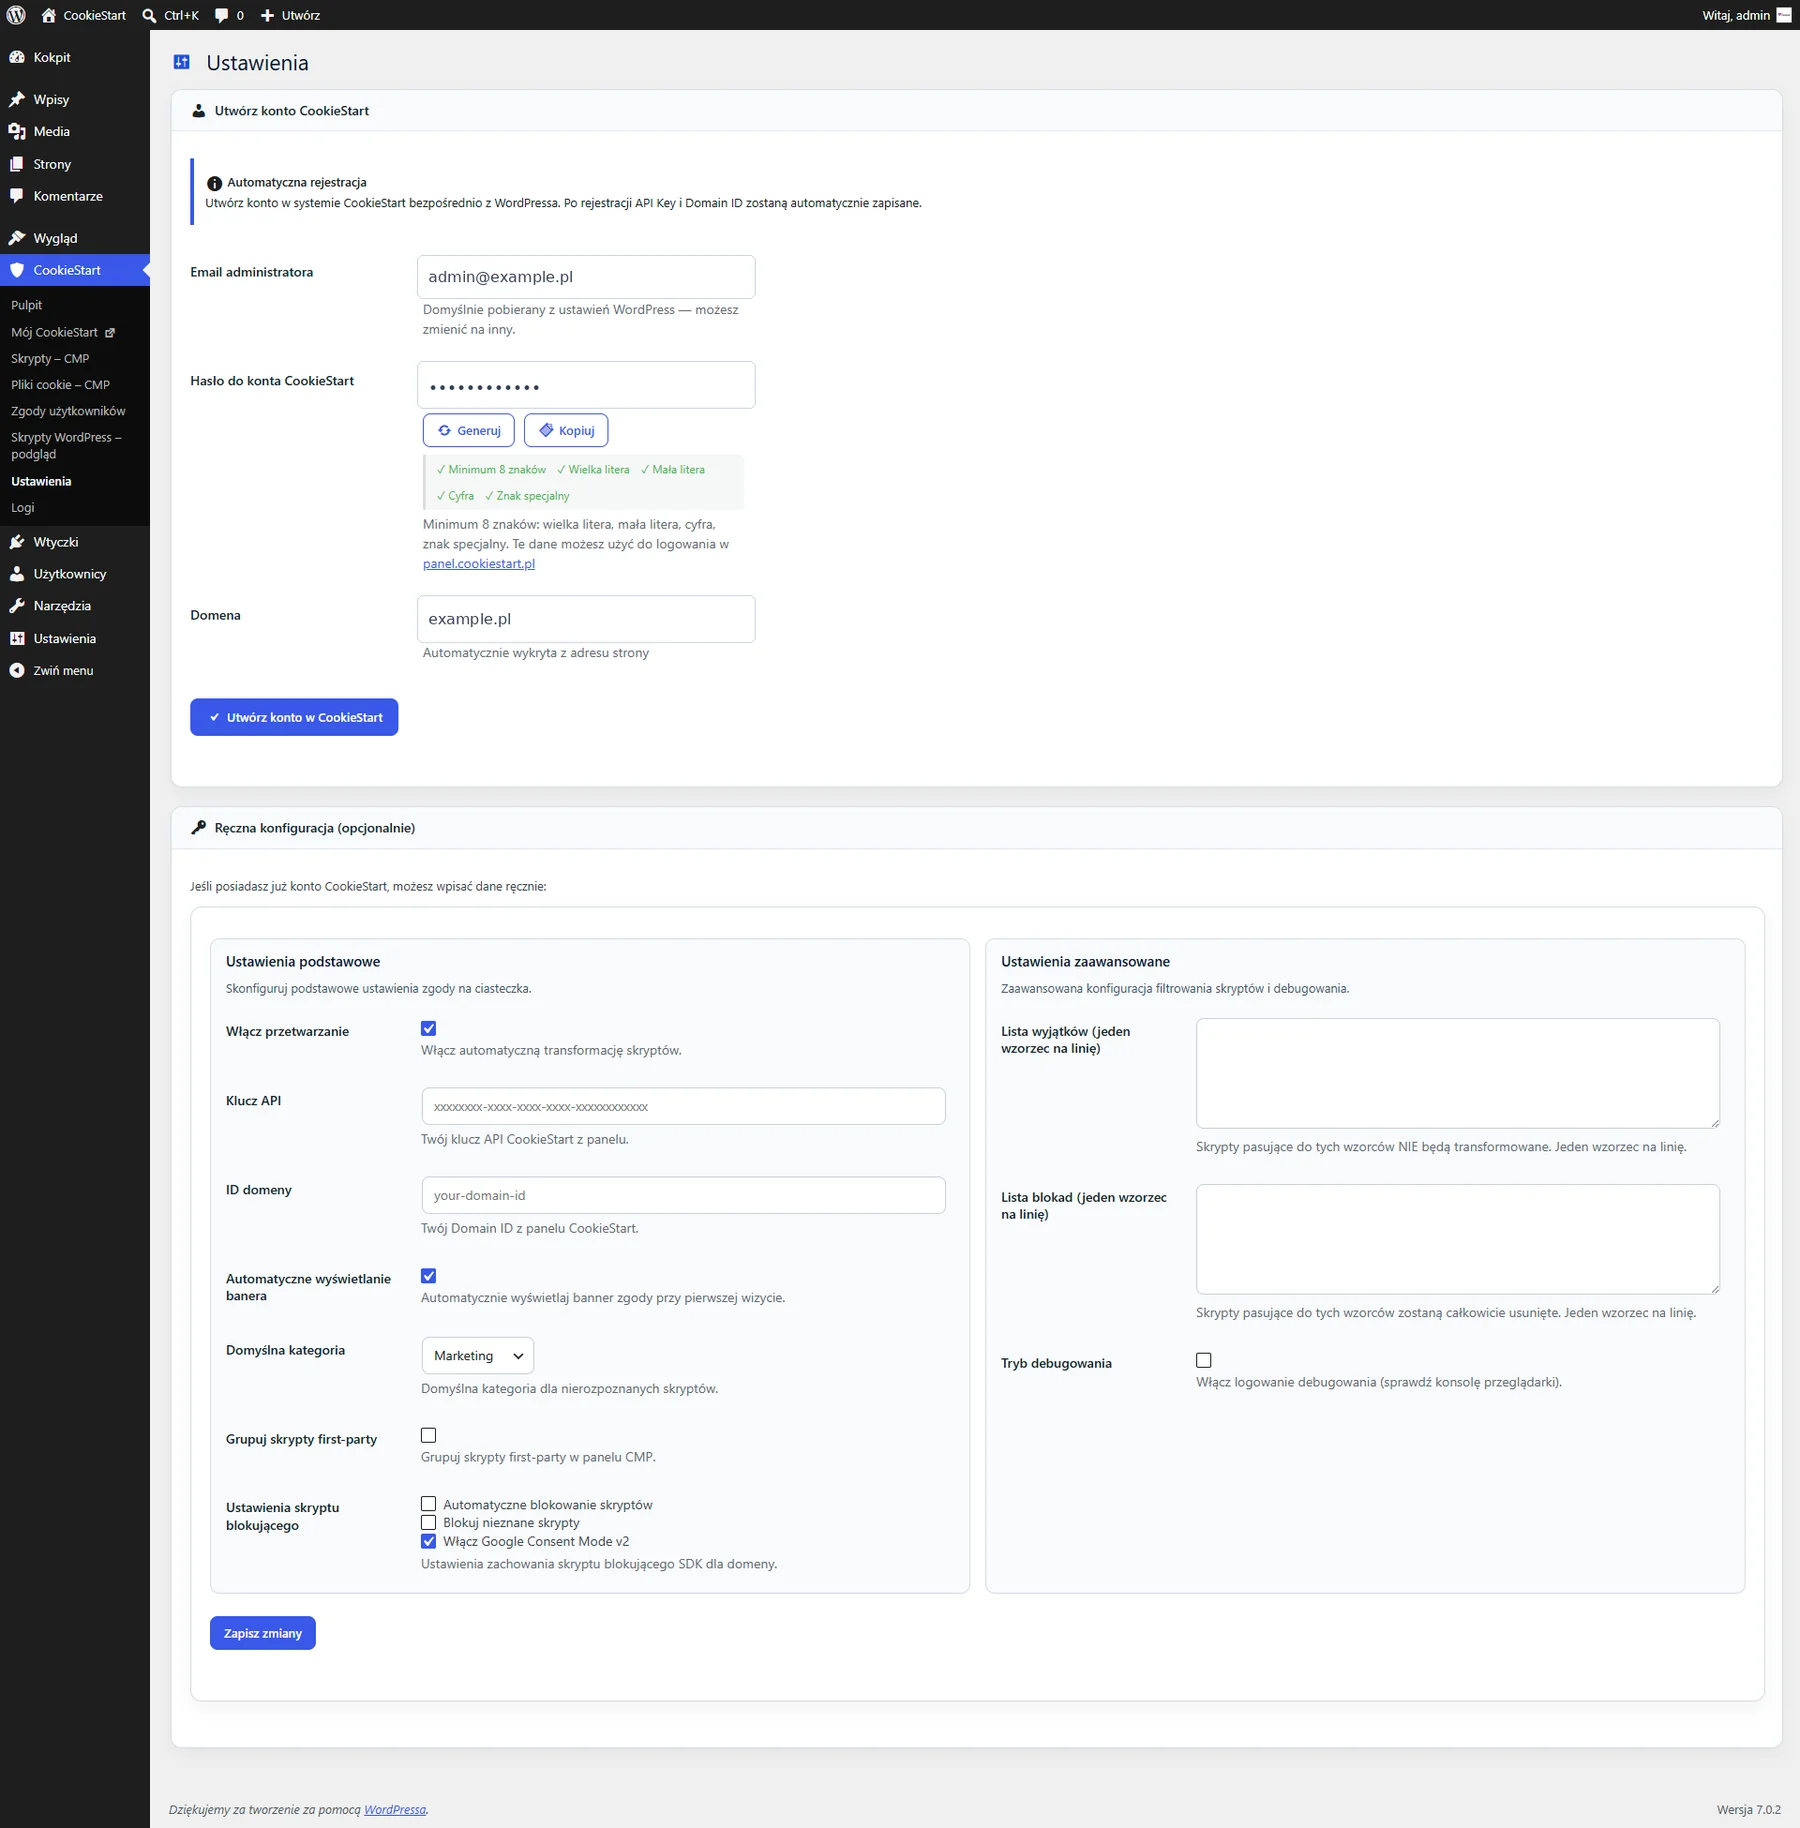This screenshot has height=1828, width=1800.
Task: Open Wtyczki plugins icon in sidebar
Action: (x=17, y=542)
